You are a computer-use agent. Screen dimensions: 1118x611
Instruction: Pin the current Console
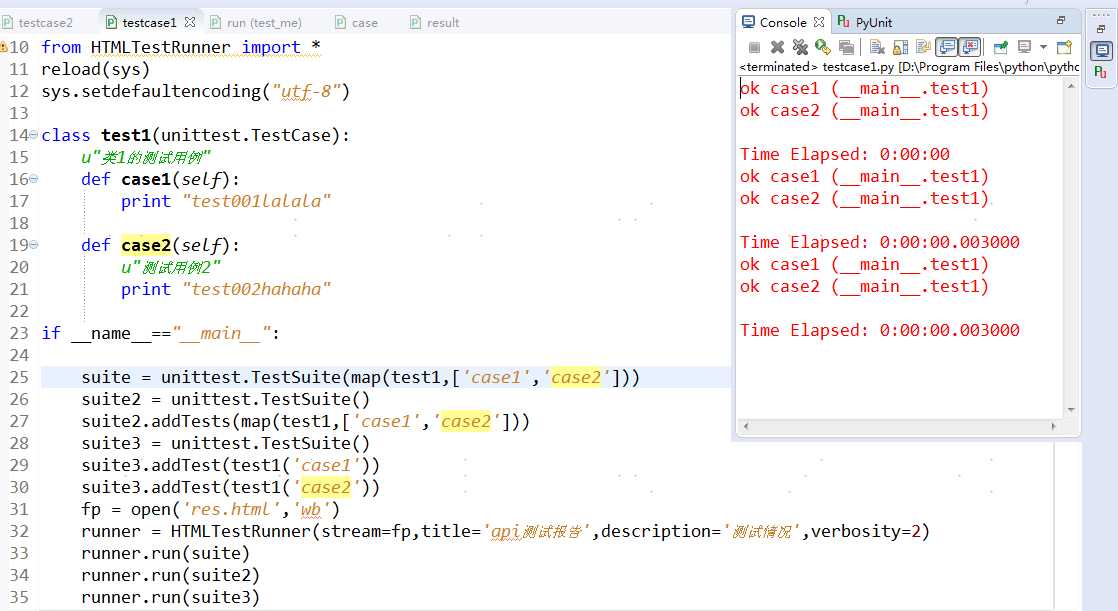coord(1000,47)
